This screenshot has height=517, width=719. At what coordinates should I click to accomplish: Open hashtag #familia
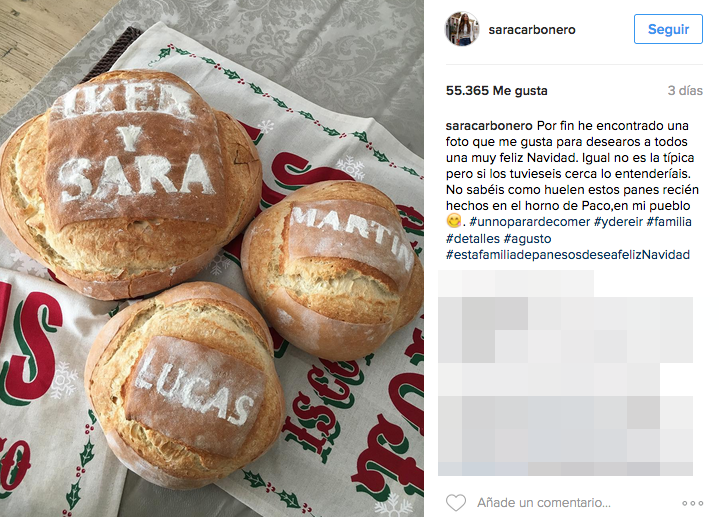tap(669, 222)
